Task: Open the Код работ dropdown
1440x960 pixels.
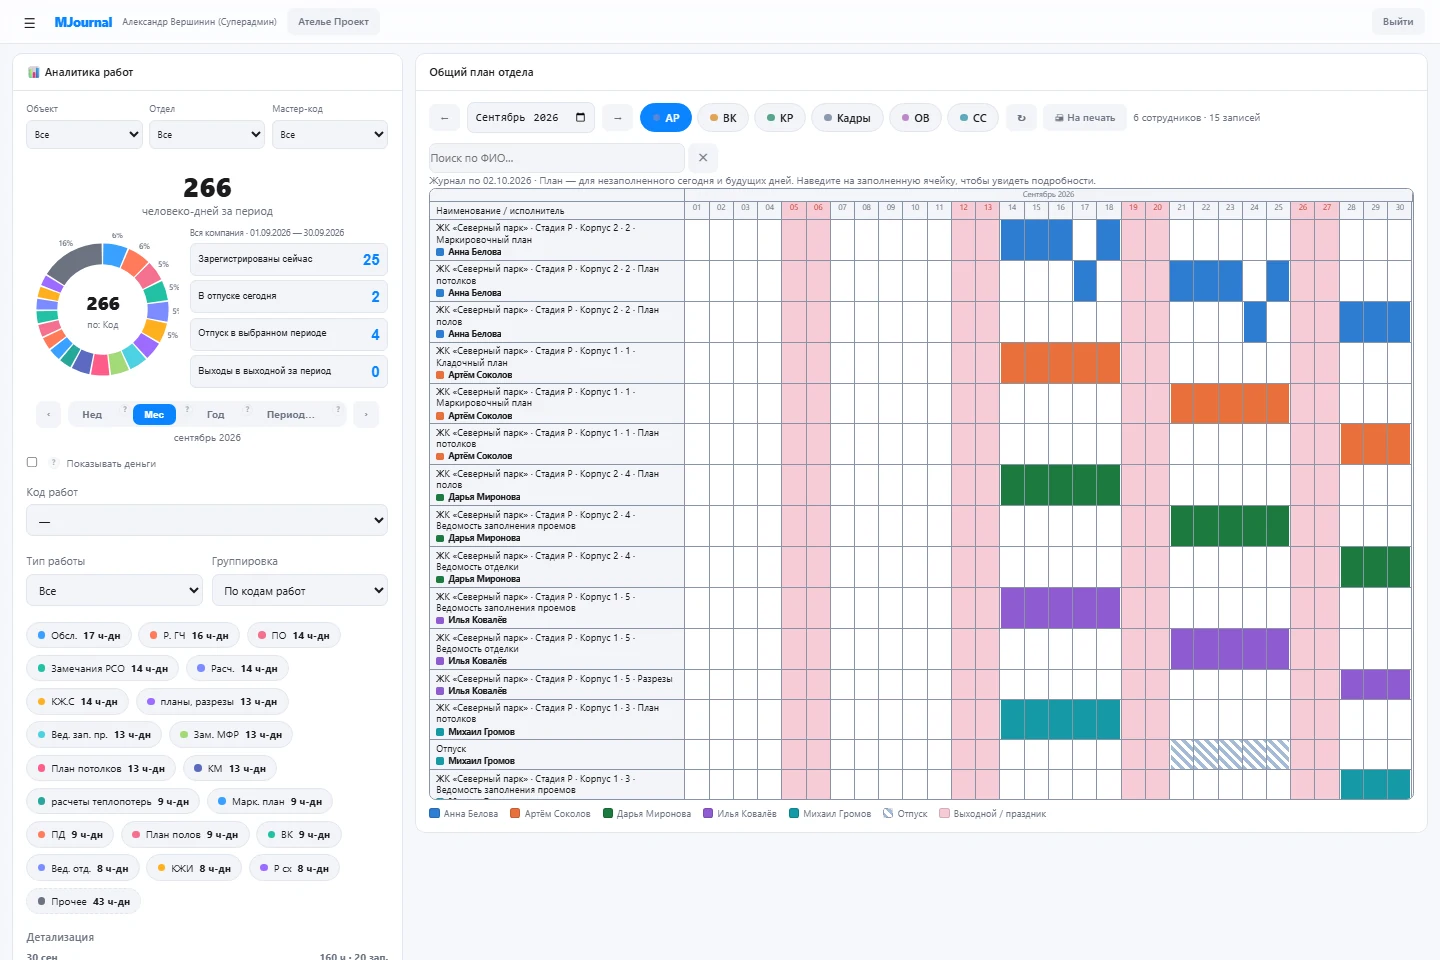Action: click(207, 520)
